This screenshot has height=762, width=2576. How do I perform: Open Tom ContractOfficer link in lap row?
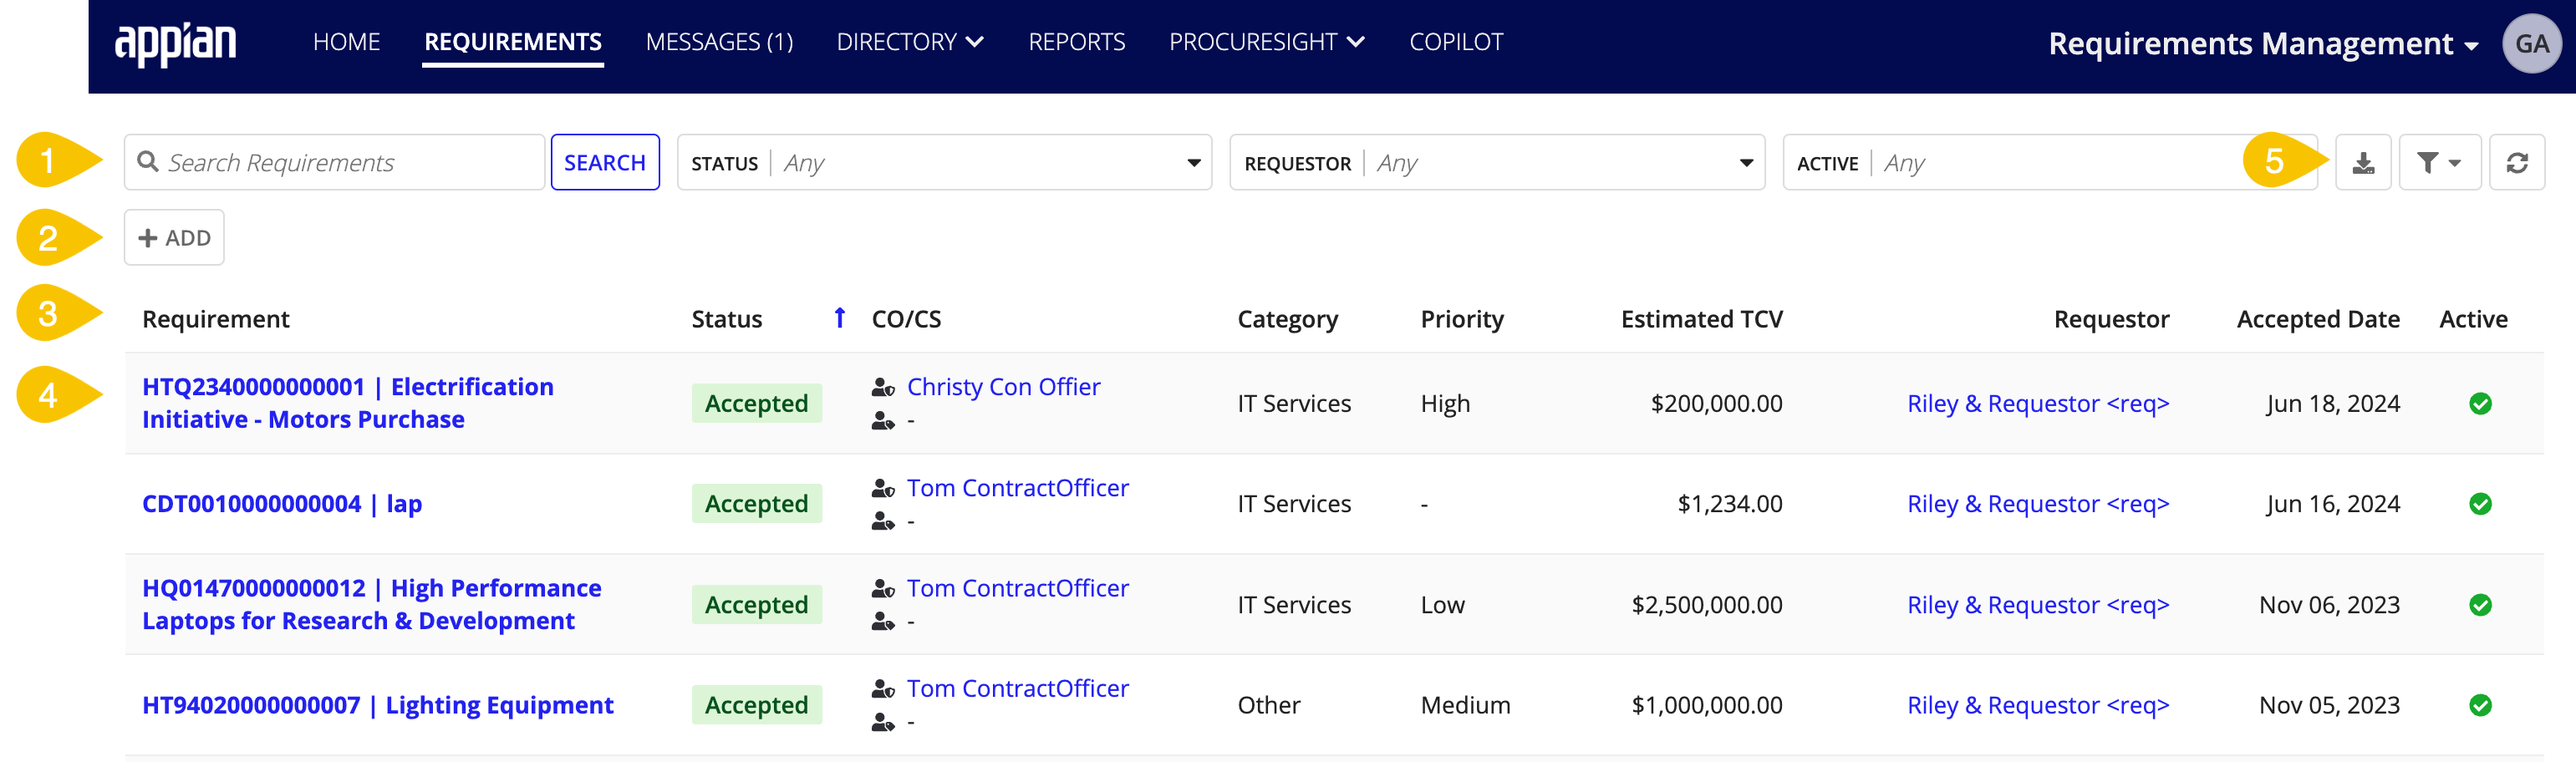point(1018,488)
